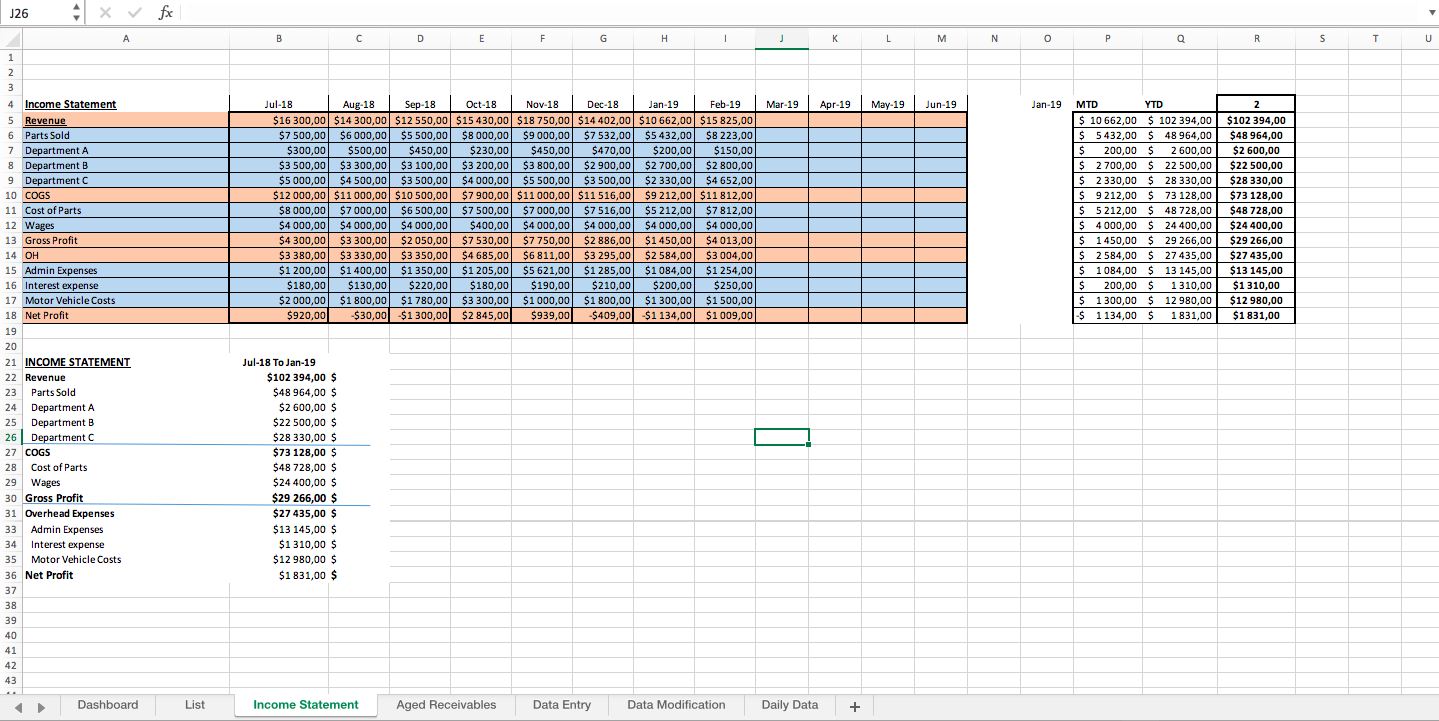Open the Data Entry sheet tab
1439x721 pixels.
562,705
